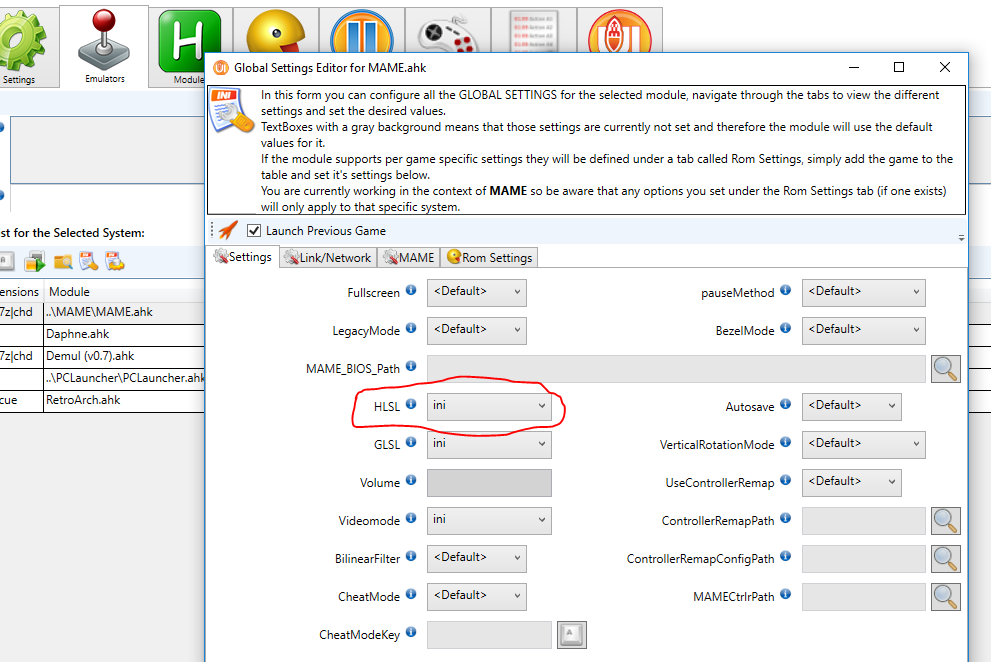Open the Modules tab with green H icon
The image size is (991, 662).
click(188, 48)
